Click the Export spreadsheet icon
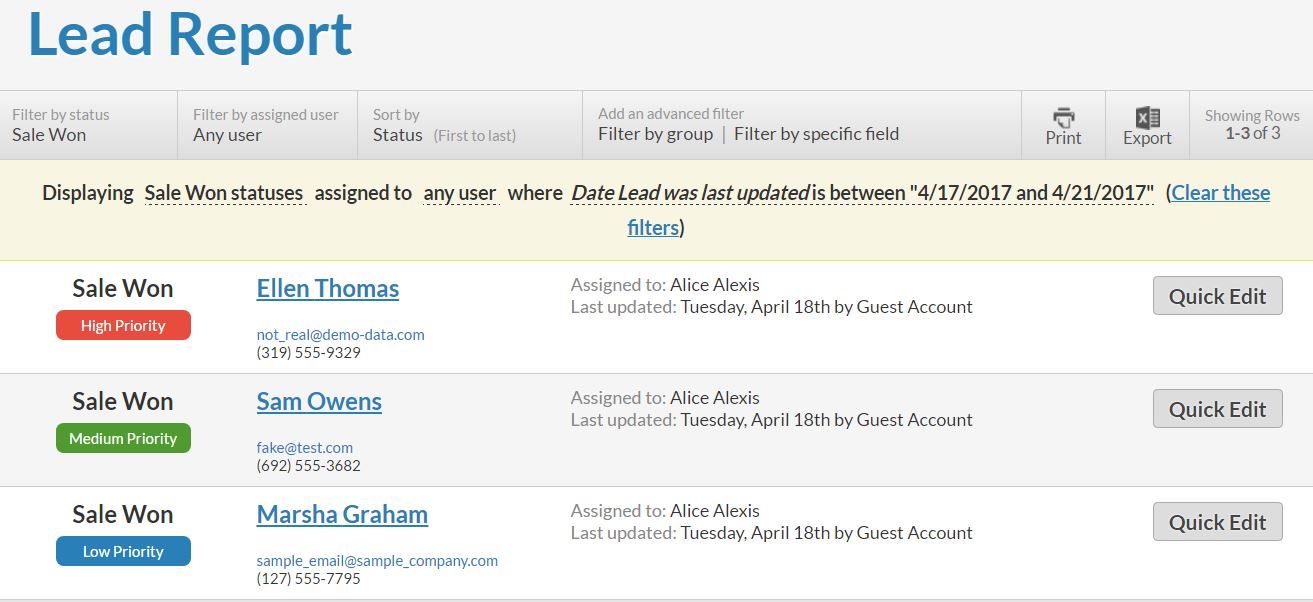 (x=1147, y=117)
